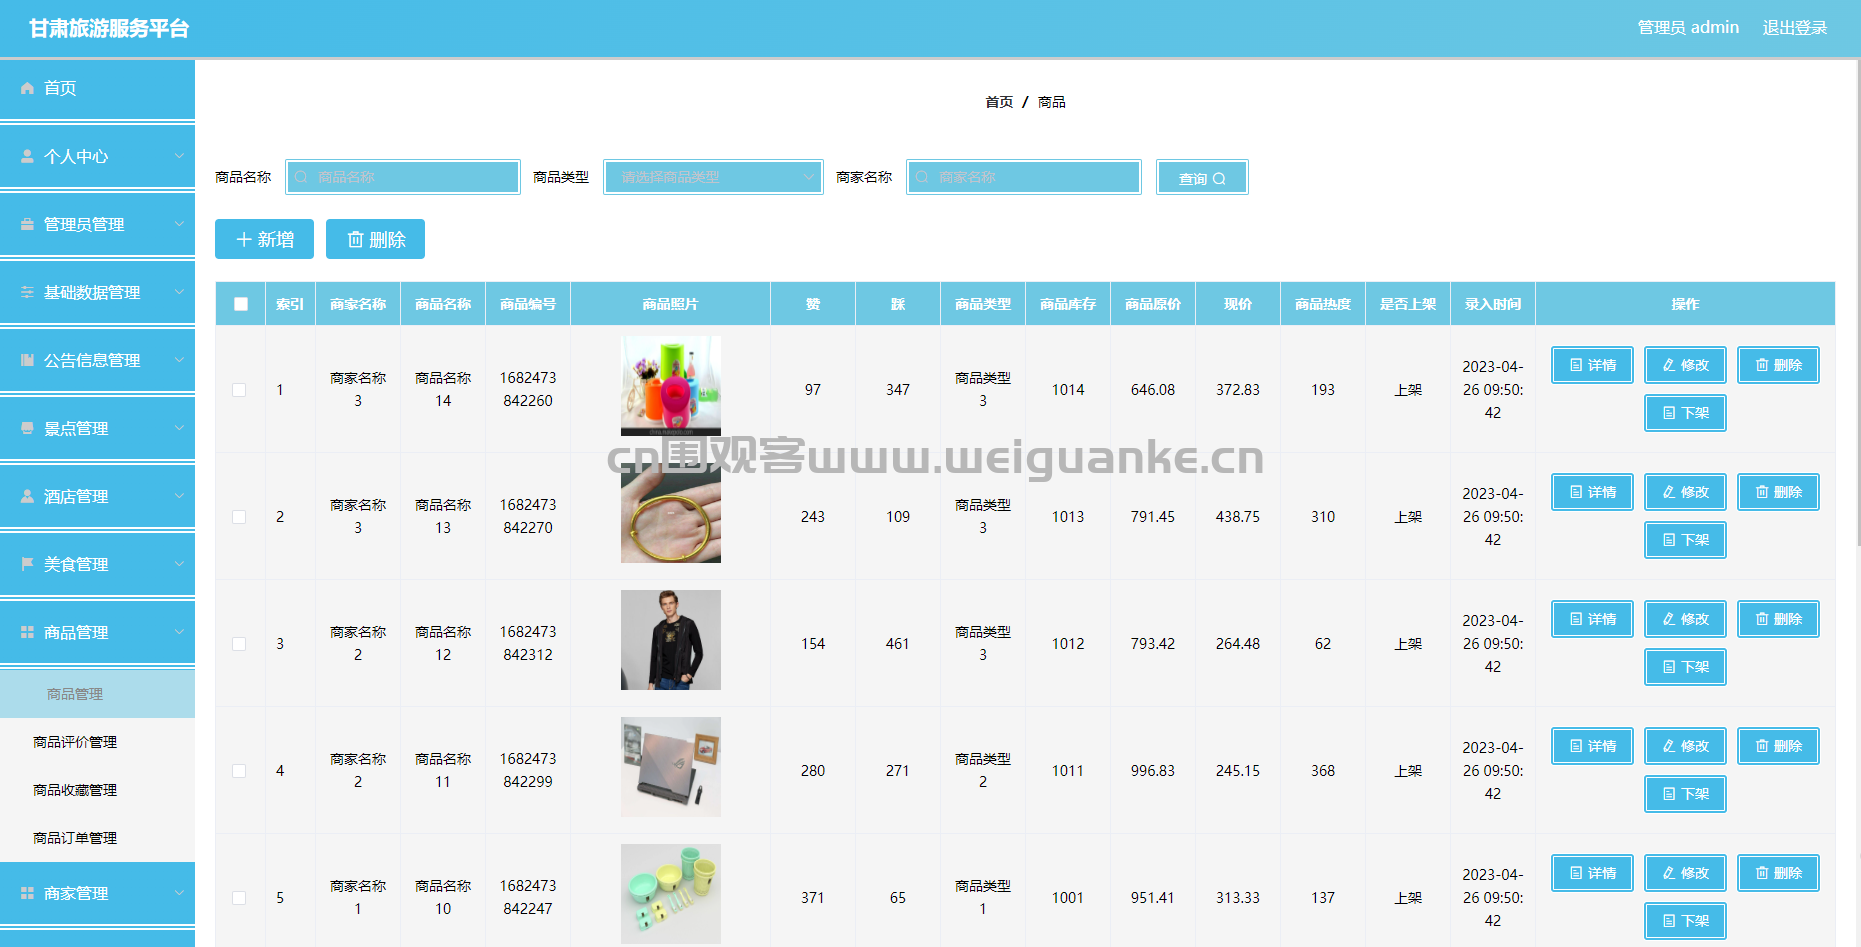This screenshot has height=947, width=1861.
Task: Expand the 景点管理 sidebar section
Action: point(97,428)
